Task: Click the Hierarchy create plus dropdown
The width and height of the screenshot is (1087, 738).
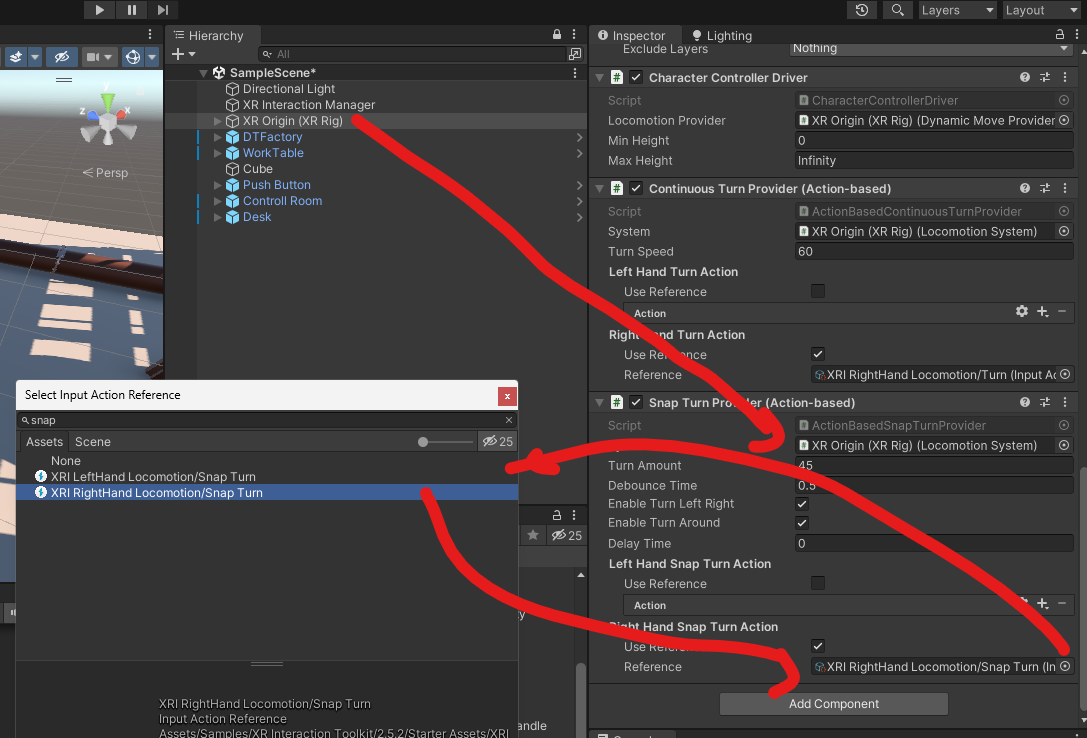Action: click(x=183, y=54)
